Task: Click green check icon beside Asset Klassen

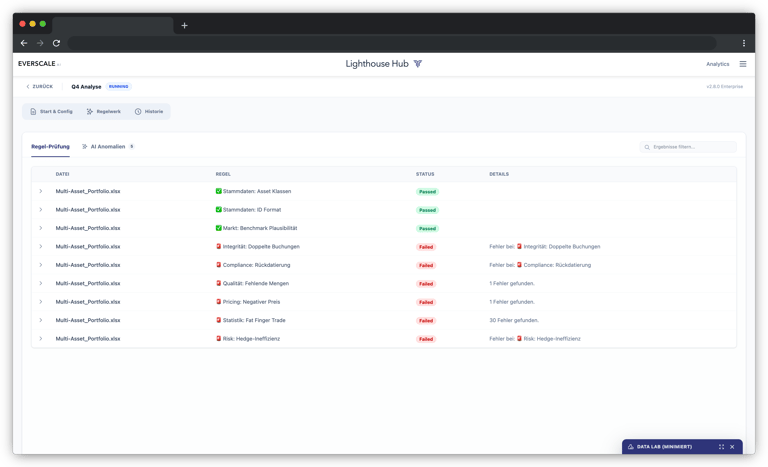Action: 218,191
